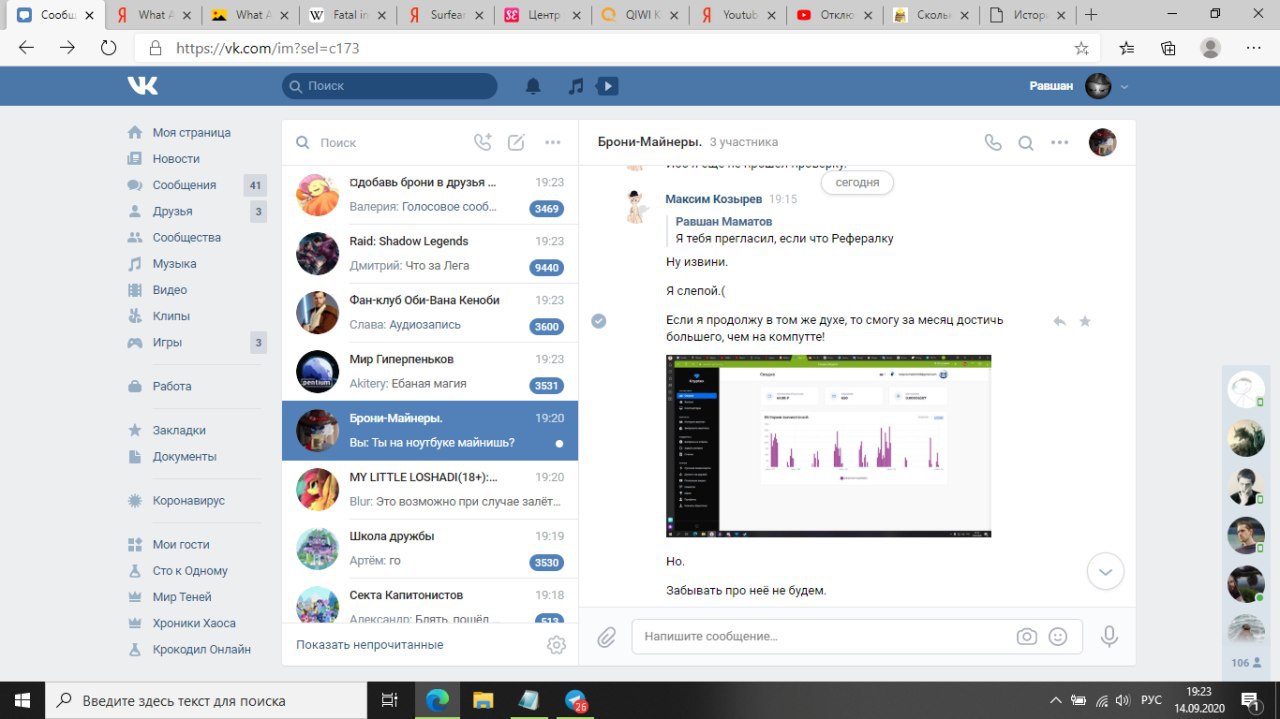Go to Моя страница

click(x=191, y=133)
